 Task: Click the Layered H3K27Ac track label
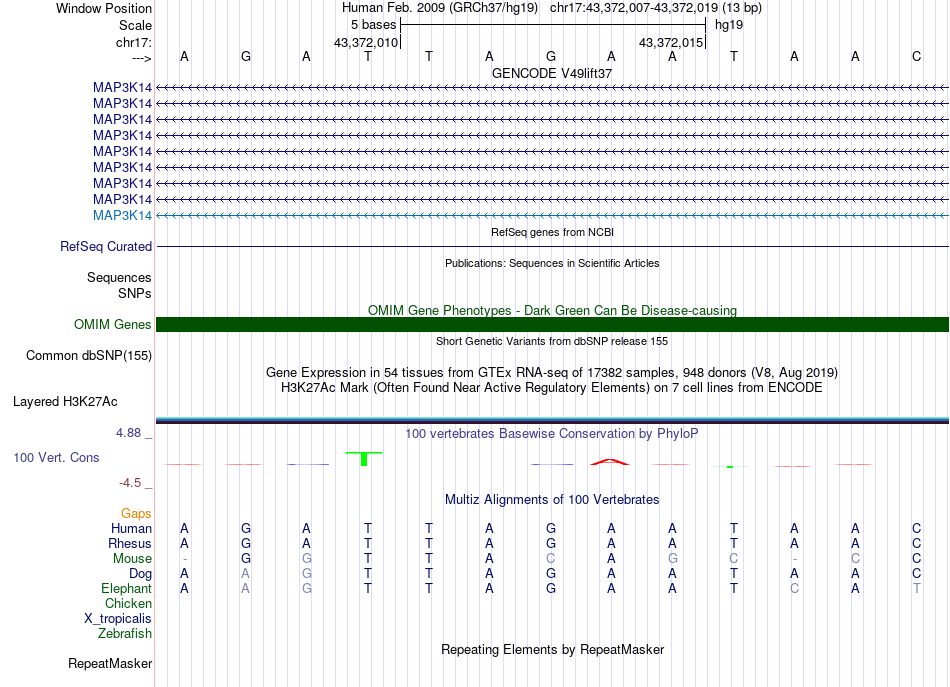click(x=65, y=402)
